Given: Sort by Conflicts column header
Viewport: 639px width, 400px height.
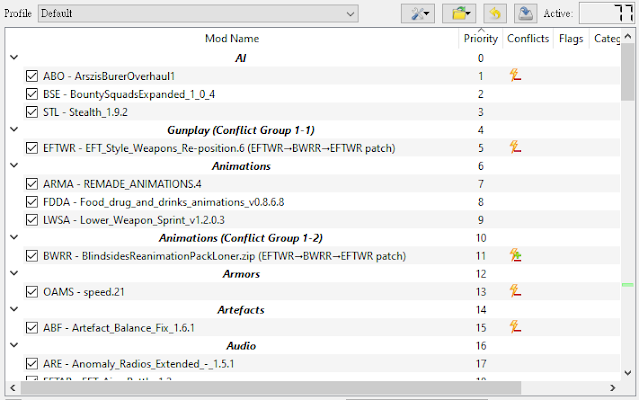Looking at the screenshot, I should pos(528,38).
